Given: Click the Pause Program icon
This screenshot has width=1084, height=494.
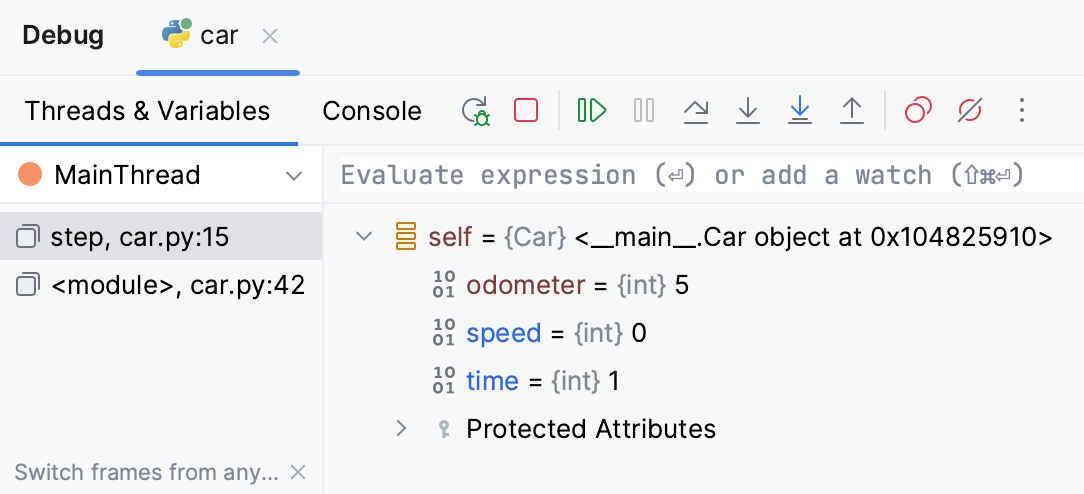Looking at the screenshot, I should pyautogui.click(x=644, y=110).
